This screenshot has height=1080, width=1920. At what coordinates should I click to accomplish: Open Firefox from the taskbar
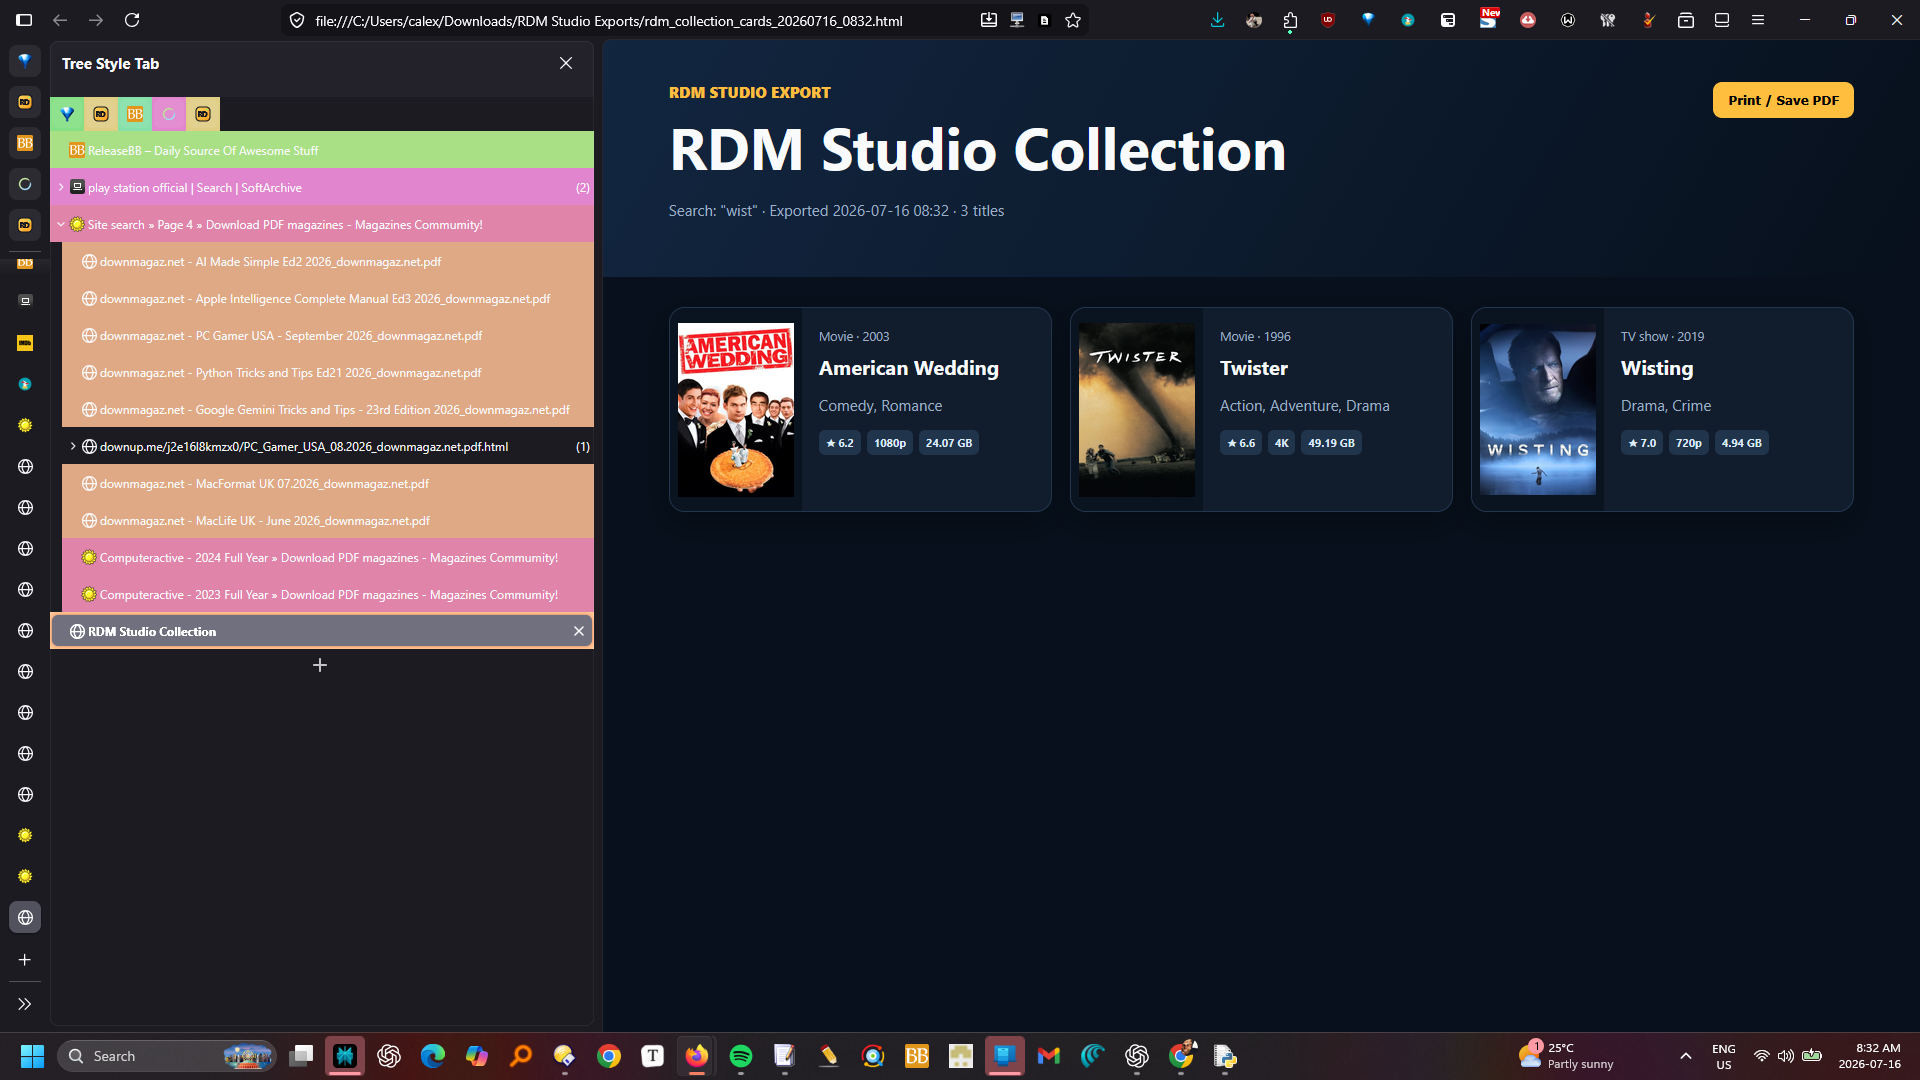[x=697, y=1056]
